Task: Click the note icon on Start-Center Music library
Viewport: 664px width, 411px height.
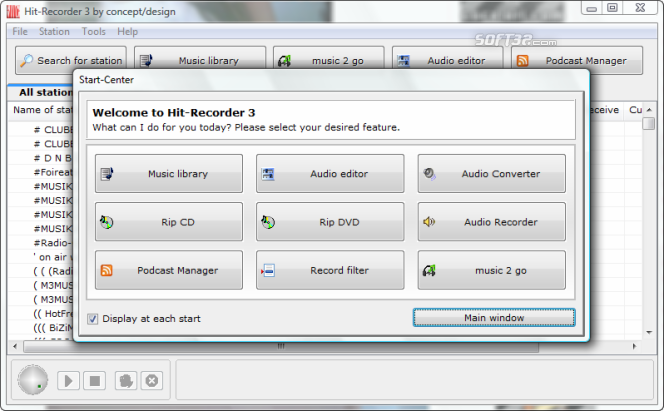Action: coord(107,174)
